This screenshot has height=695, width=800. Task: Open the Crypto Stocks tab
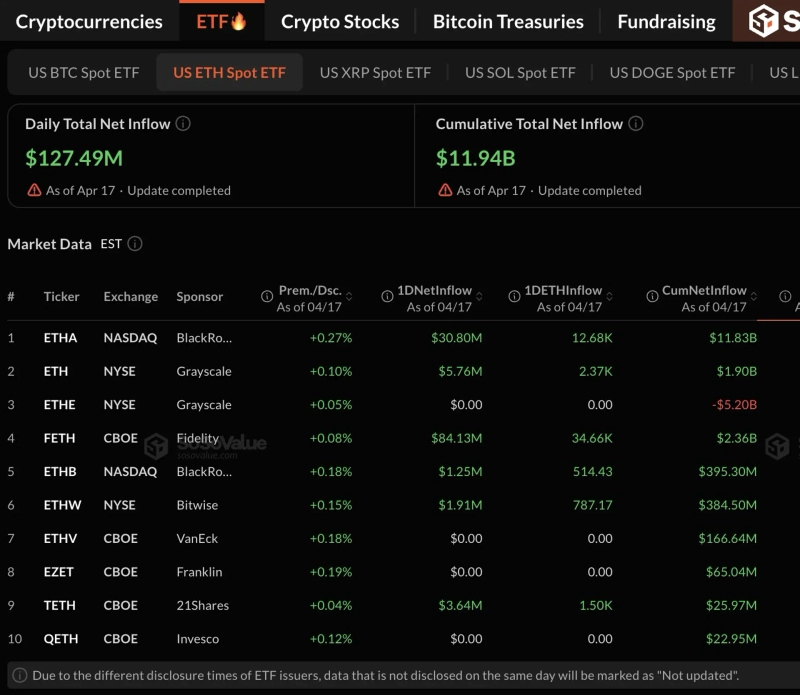(x=340, y=21)
